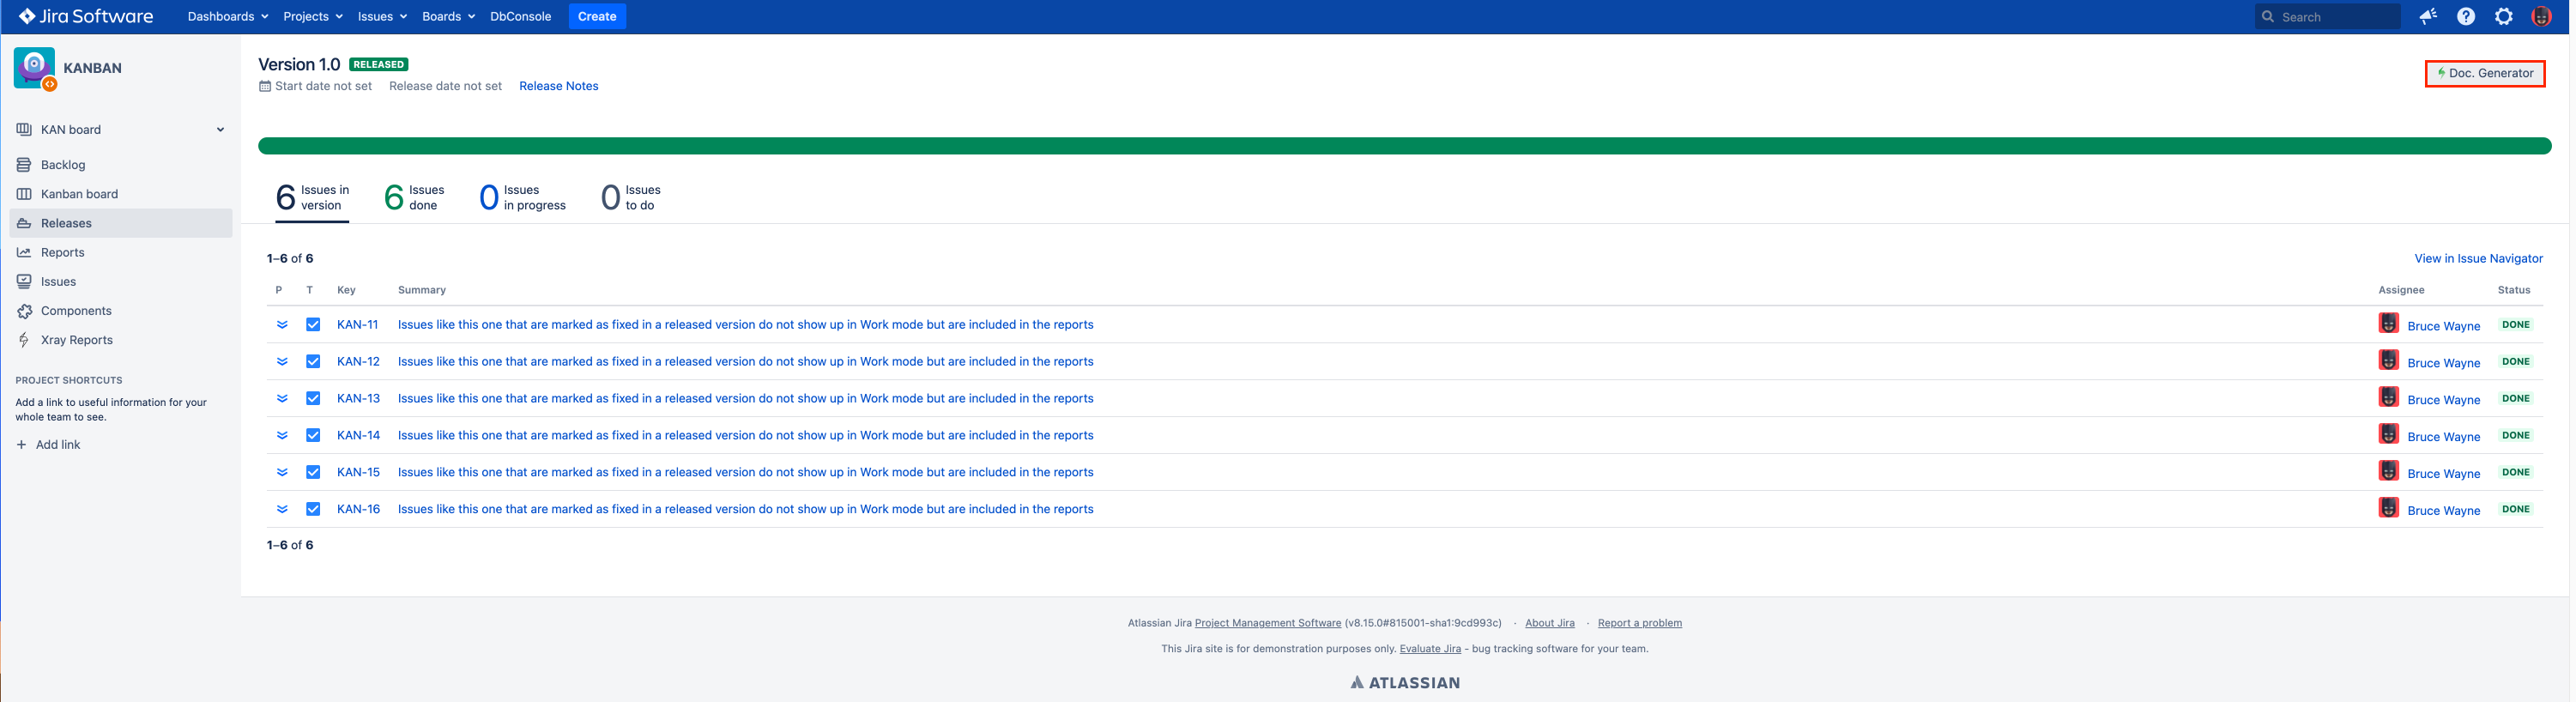This screenshot has height=702, width=2576.
Task: Click the Start date not set calendar icon
Action: [265, 86]
